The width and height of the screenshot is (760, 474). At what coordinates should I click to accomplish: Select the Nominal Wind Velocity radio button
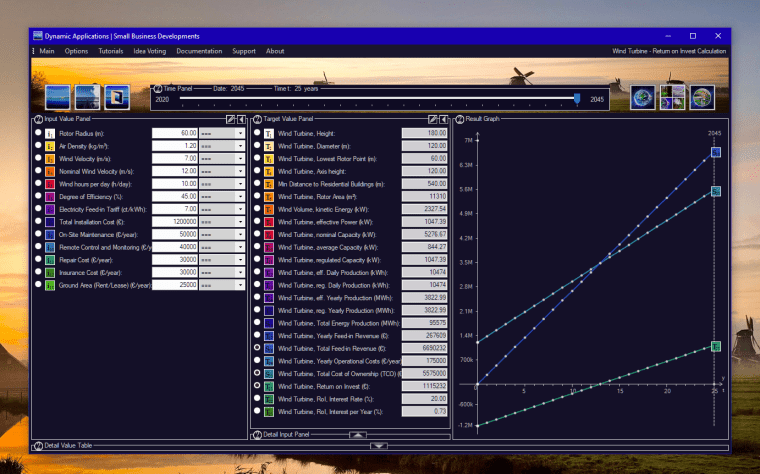tap(38, 171)
